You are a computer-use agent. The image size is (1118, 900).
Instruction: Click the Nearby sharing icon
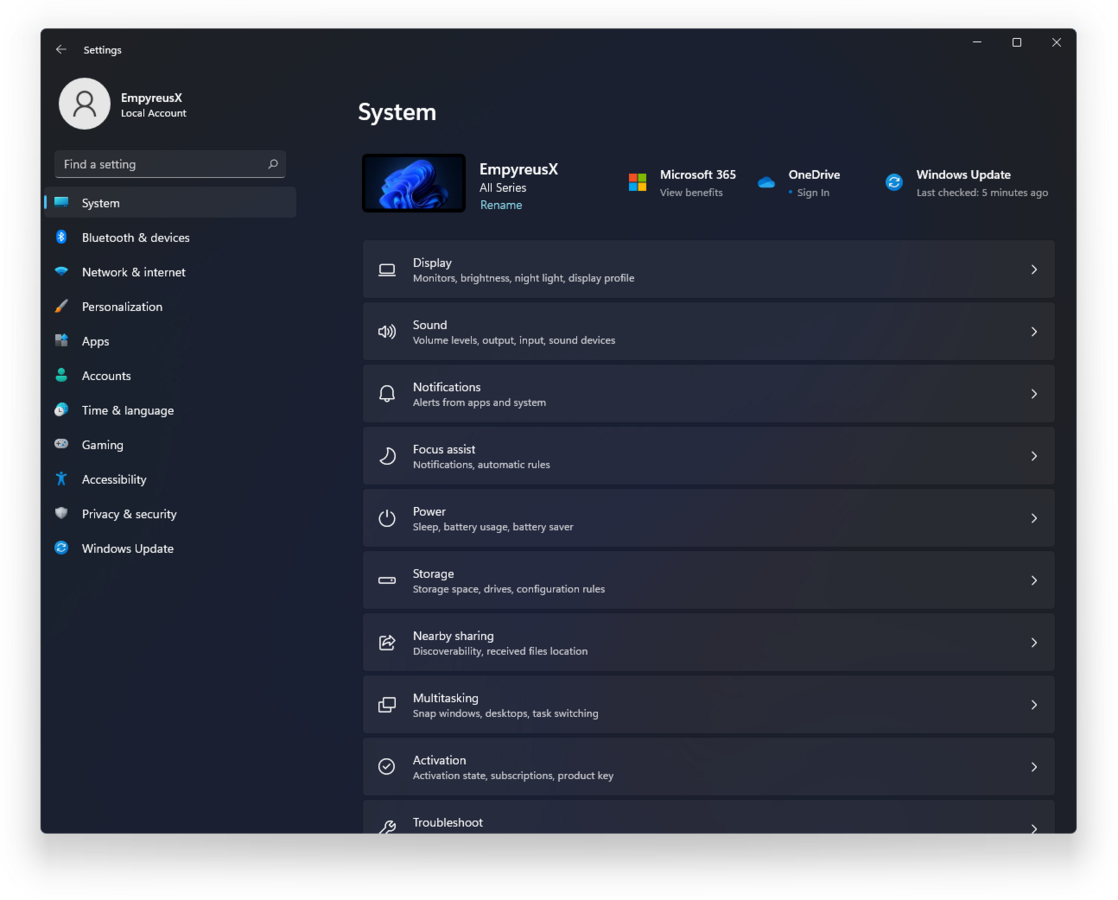pyautogui.click(x=387, y=642)
